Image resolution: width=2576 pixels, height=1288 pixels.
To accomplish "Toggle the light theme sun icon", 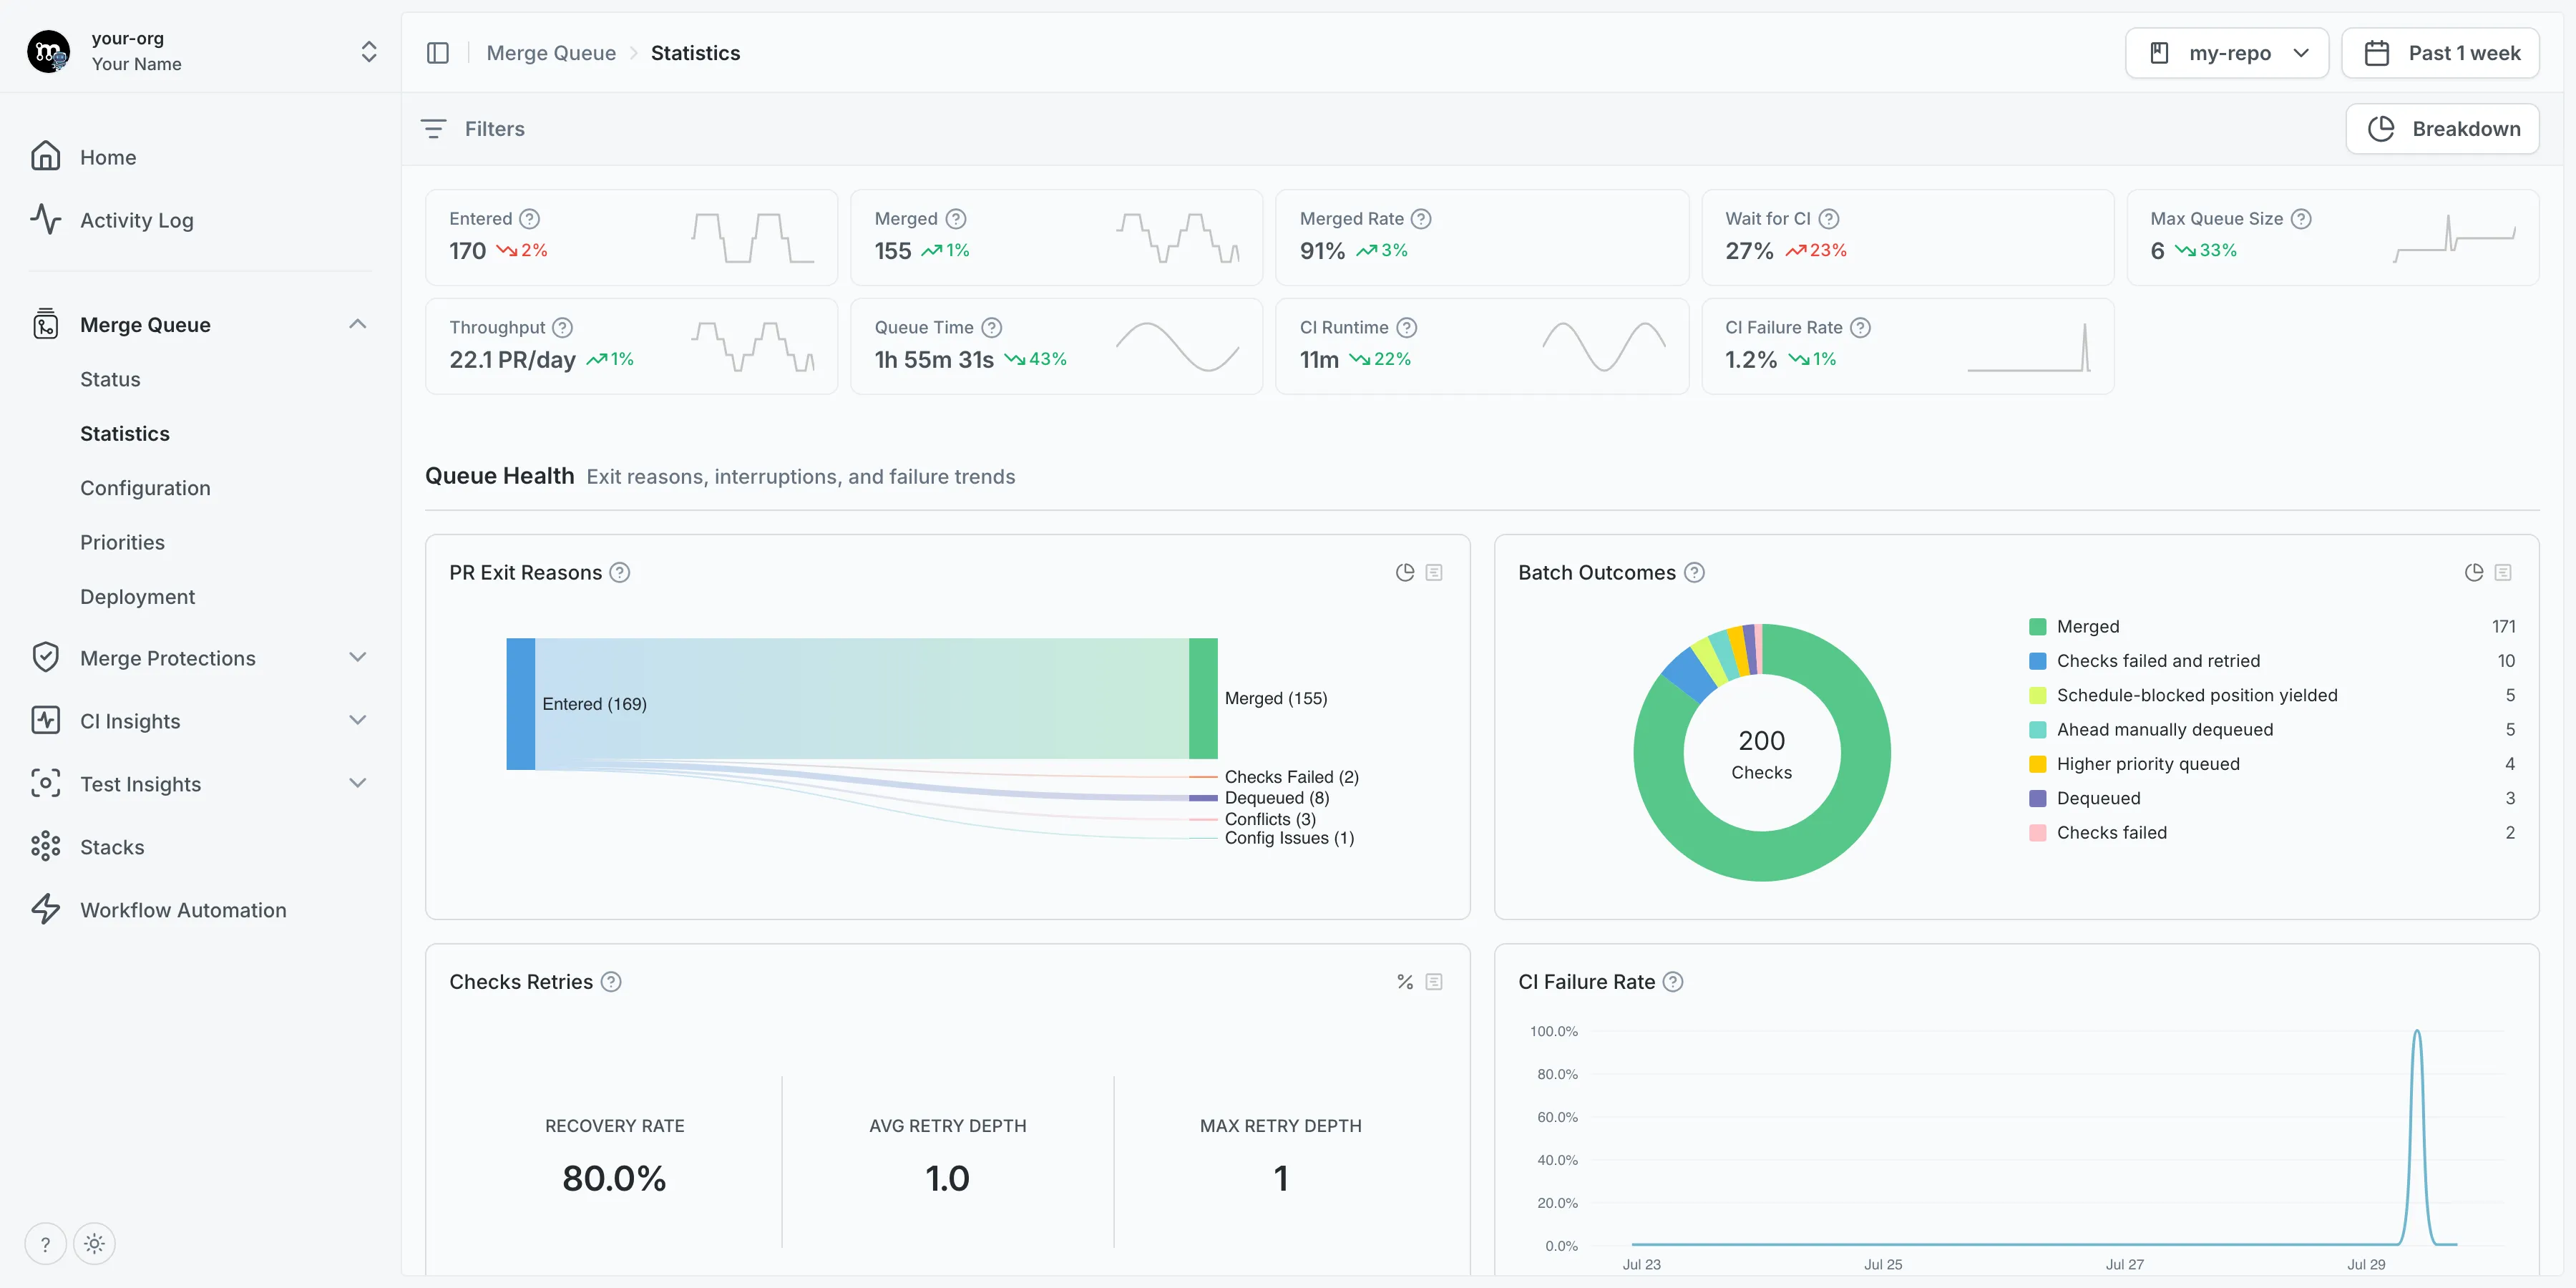I will (94, 1245).
